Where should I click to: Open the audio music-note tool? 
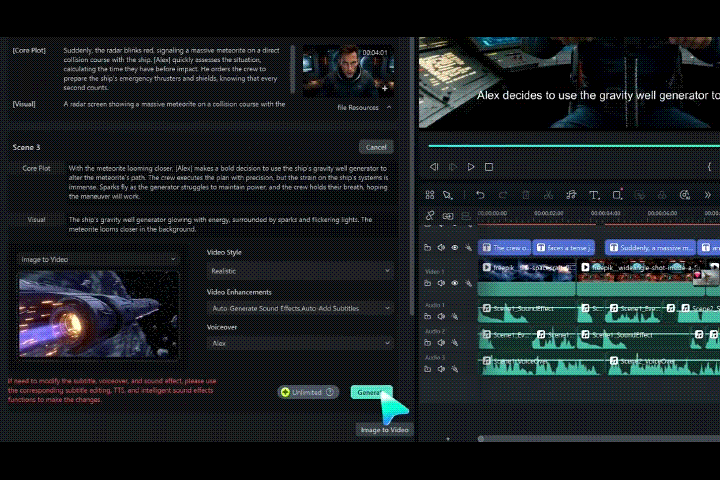click(571, 195)
